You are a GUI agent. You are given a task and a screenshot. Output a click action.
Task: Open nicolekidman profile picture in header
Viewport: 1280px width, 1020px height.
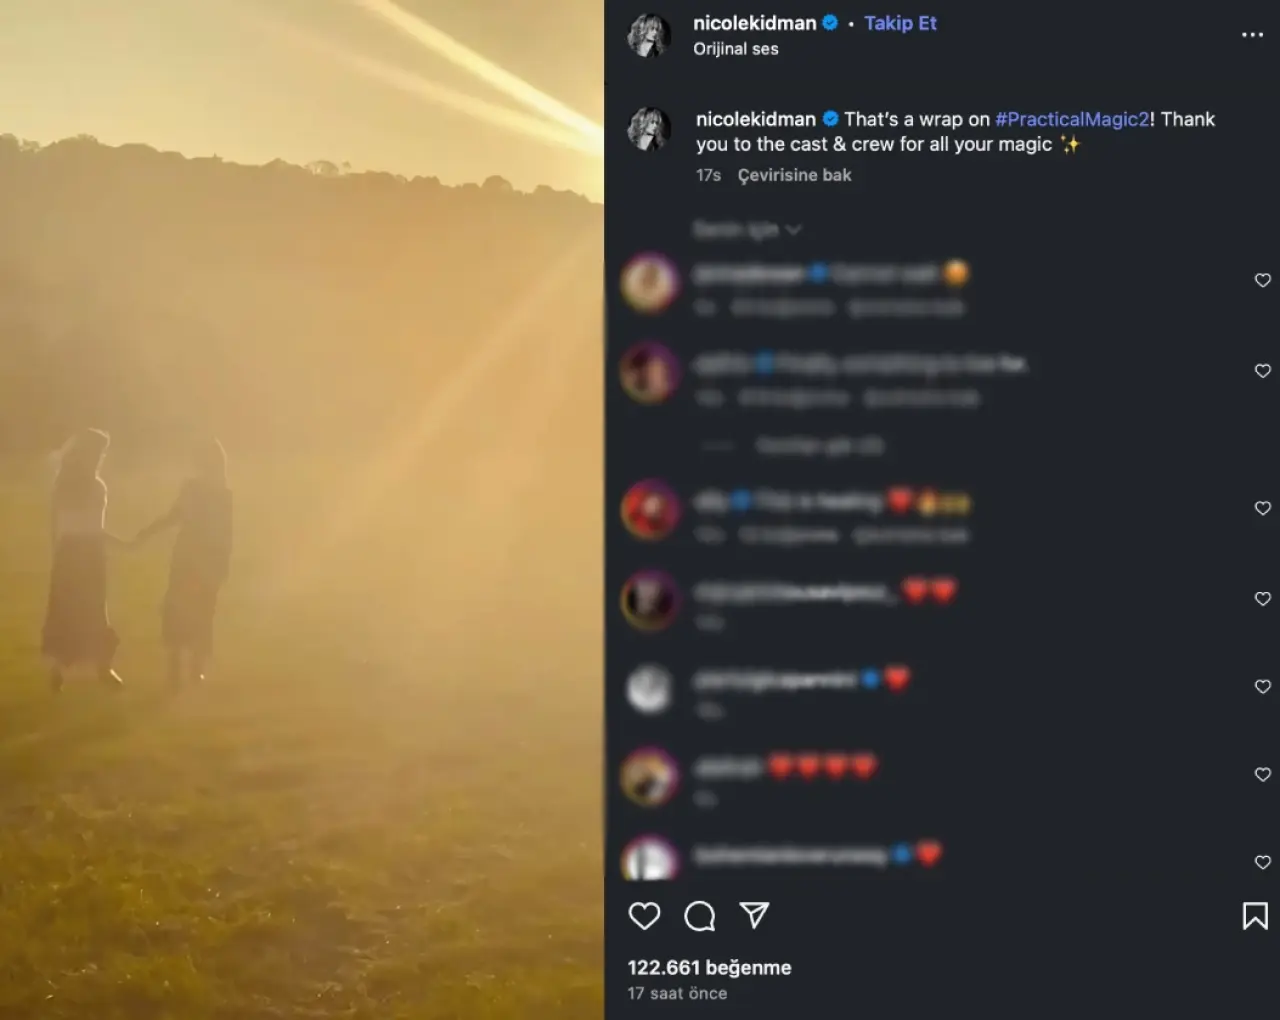pyautogui.click(x=648, y=35)
